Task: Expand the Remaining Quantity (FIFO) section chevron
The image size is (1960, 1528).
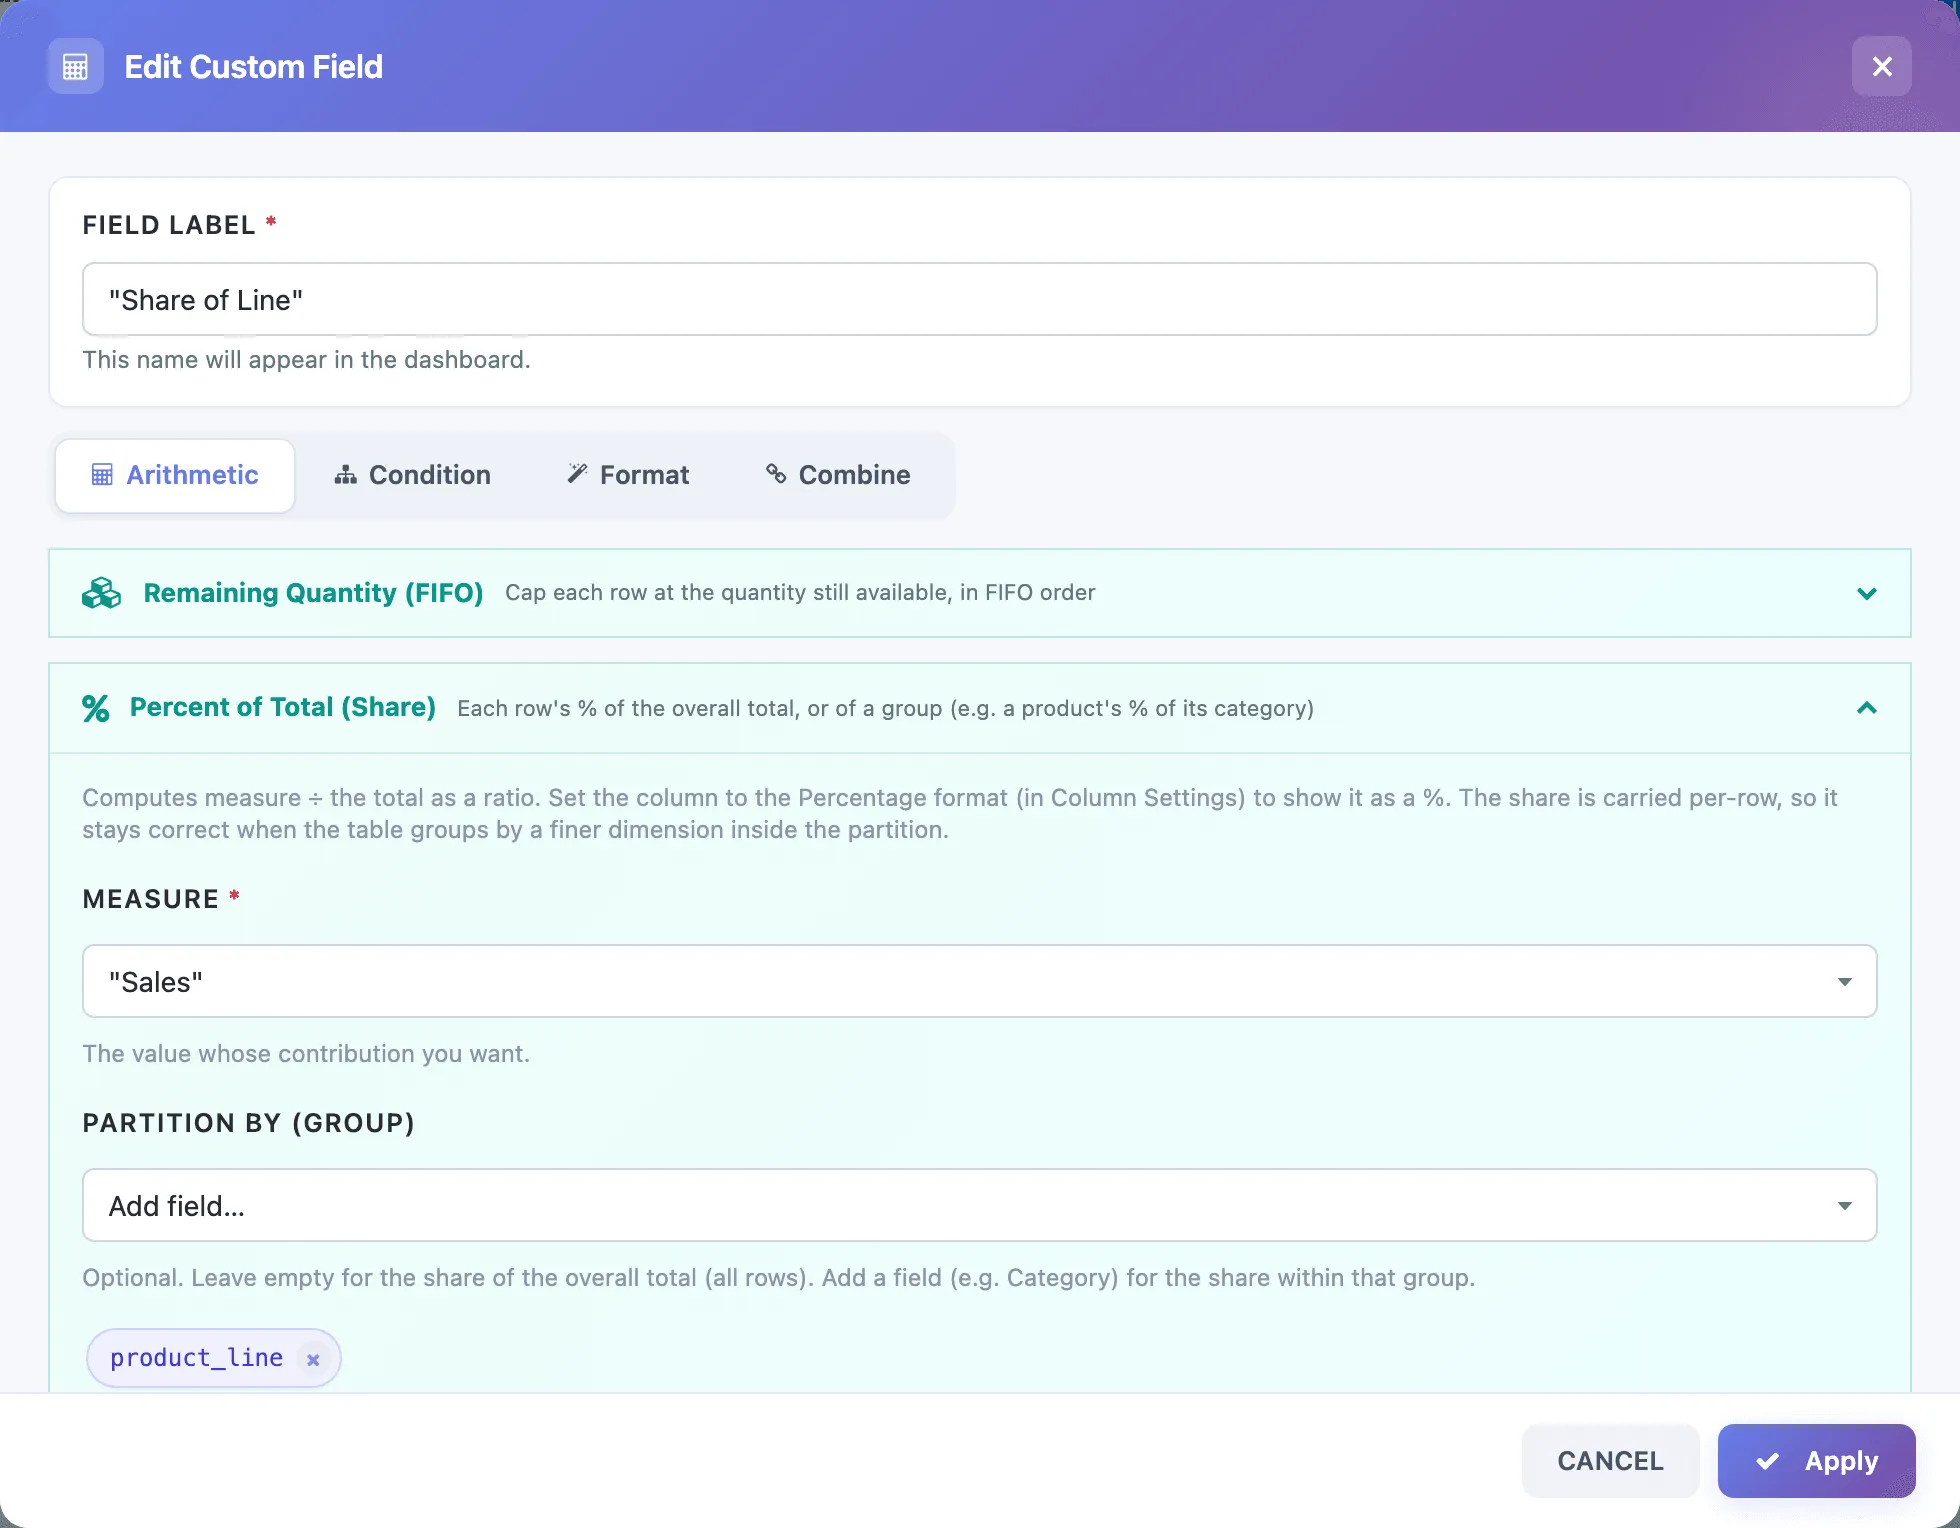Action: pos(1866,593)
